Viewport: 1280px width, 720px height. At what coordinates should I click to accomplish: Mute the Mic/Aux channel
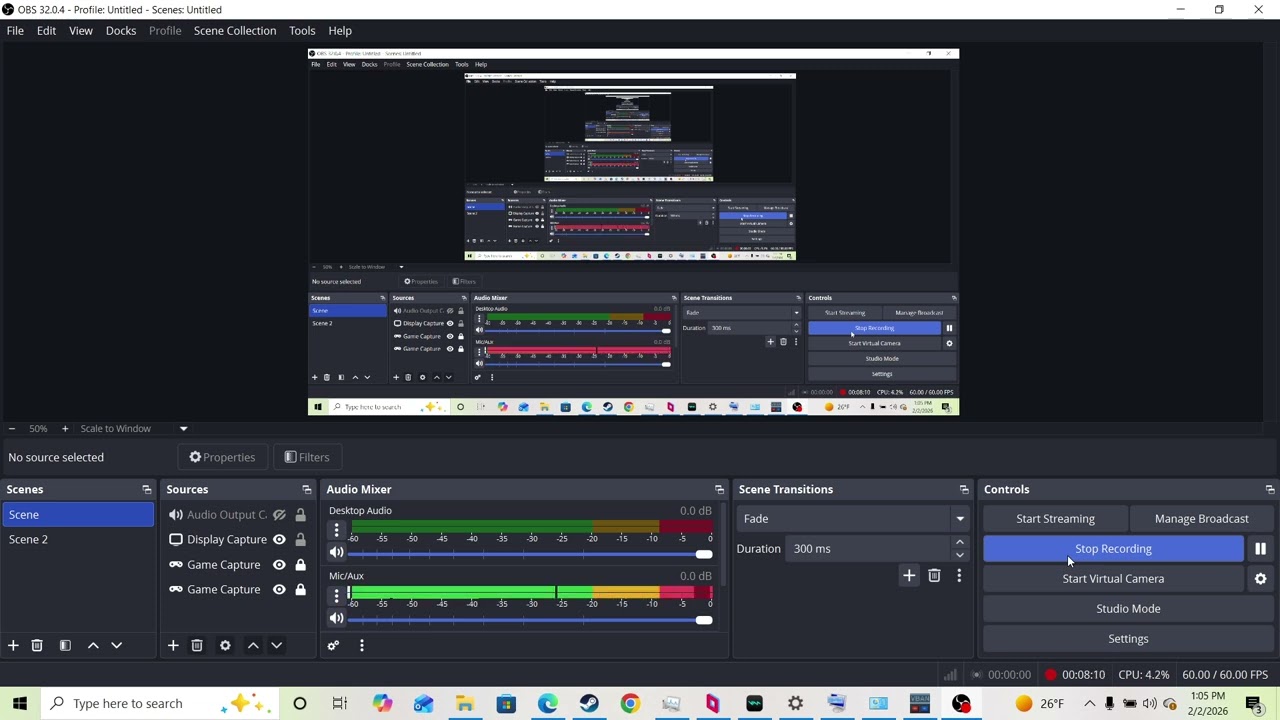pyautogui.click(x=337, y=618)
